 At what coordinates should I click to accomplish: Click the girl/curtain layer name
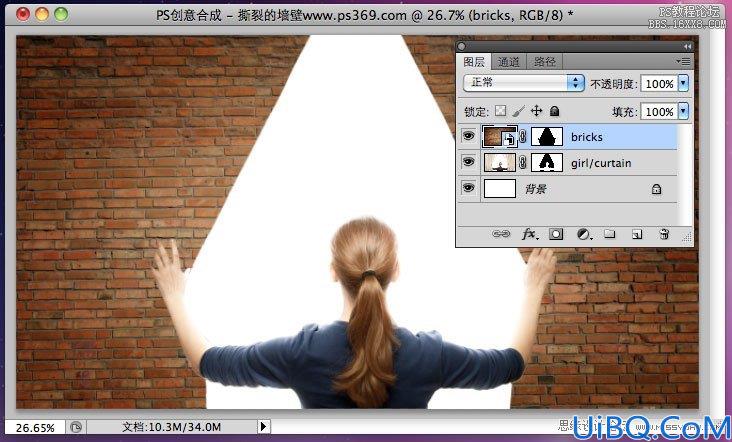pyautogui.click(x=601, y=163)
